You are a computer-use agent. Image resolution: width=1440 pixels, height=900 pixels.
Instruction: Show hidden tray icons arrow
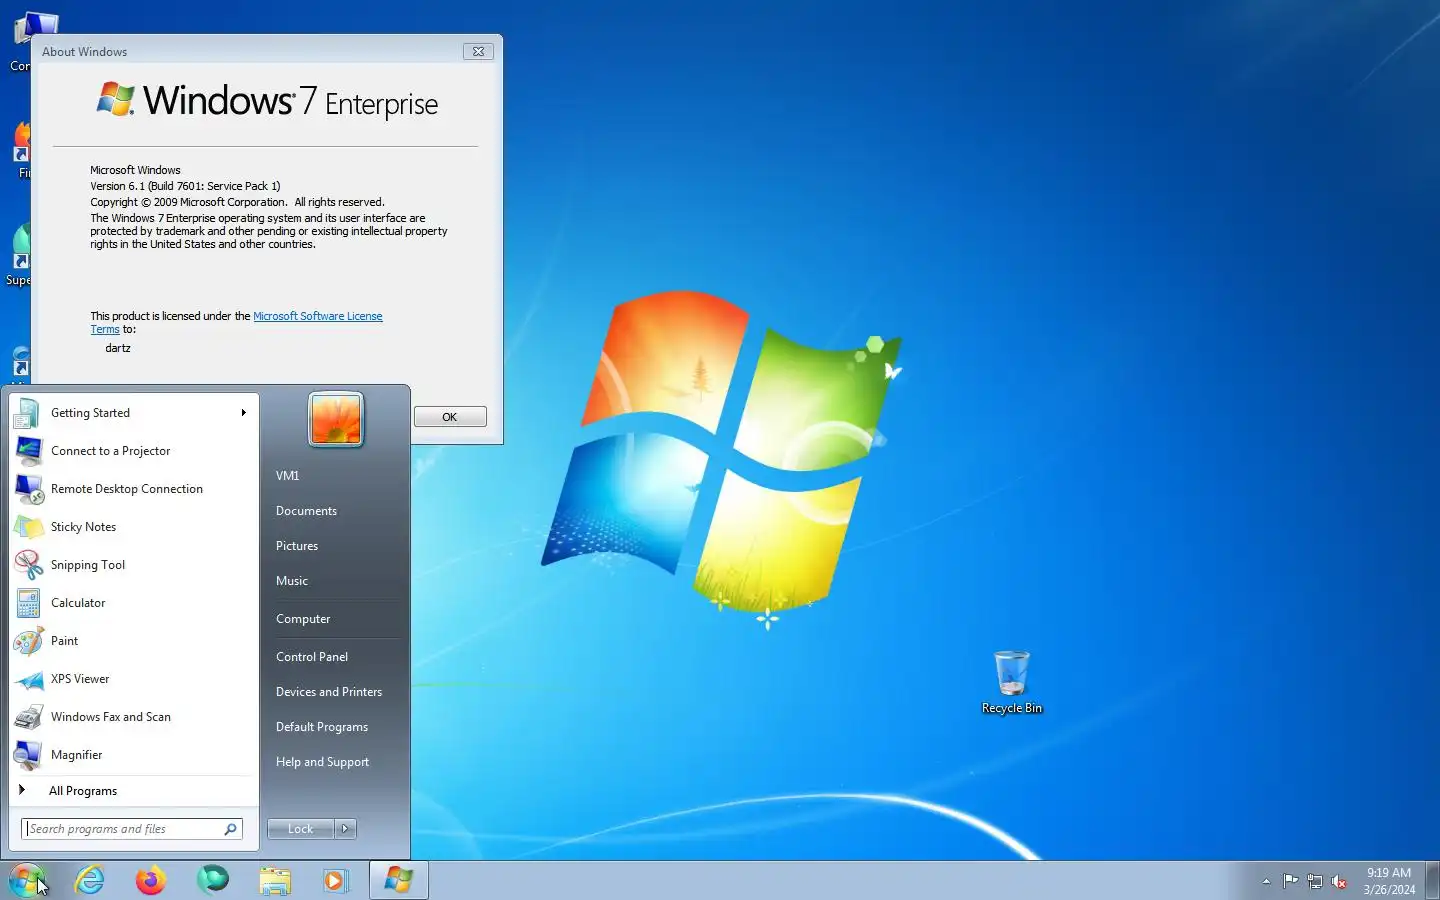tap(1266, 881)
